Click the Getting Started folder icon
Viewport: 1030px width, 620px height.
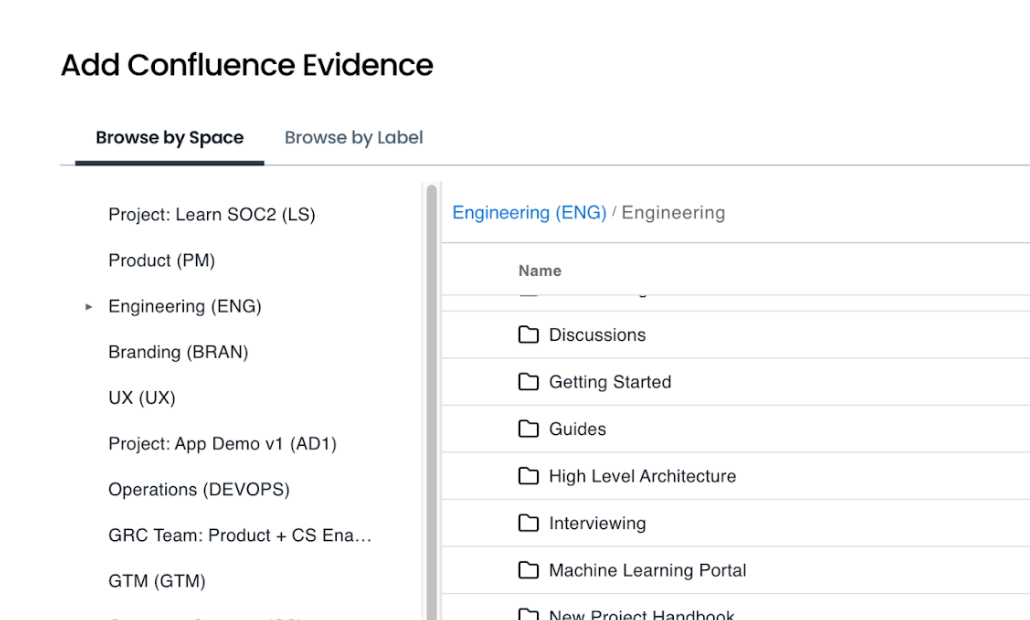click(528, 382)
